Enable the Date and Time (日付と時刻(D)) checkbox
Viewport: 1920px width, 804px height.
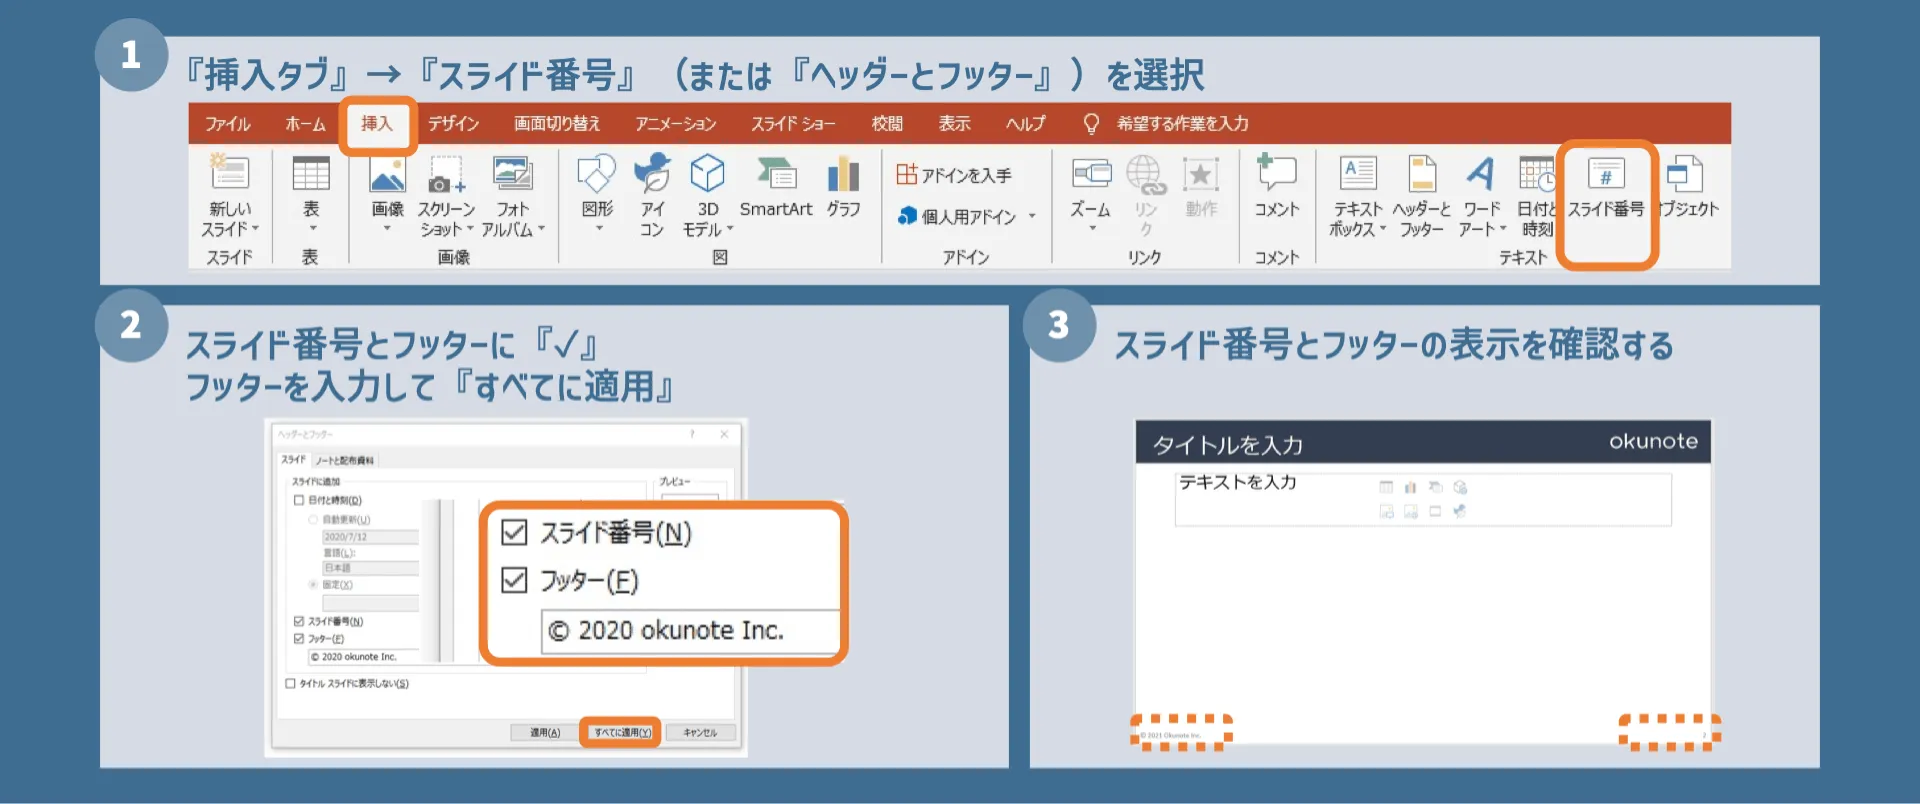point(299,500)
